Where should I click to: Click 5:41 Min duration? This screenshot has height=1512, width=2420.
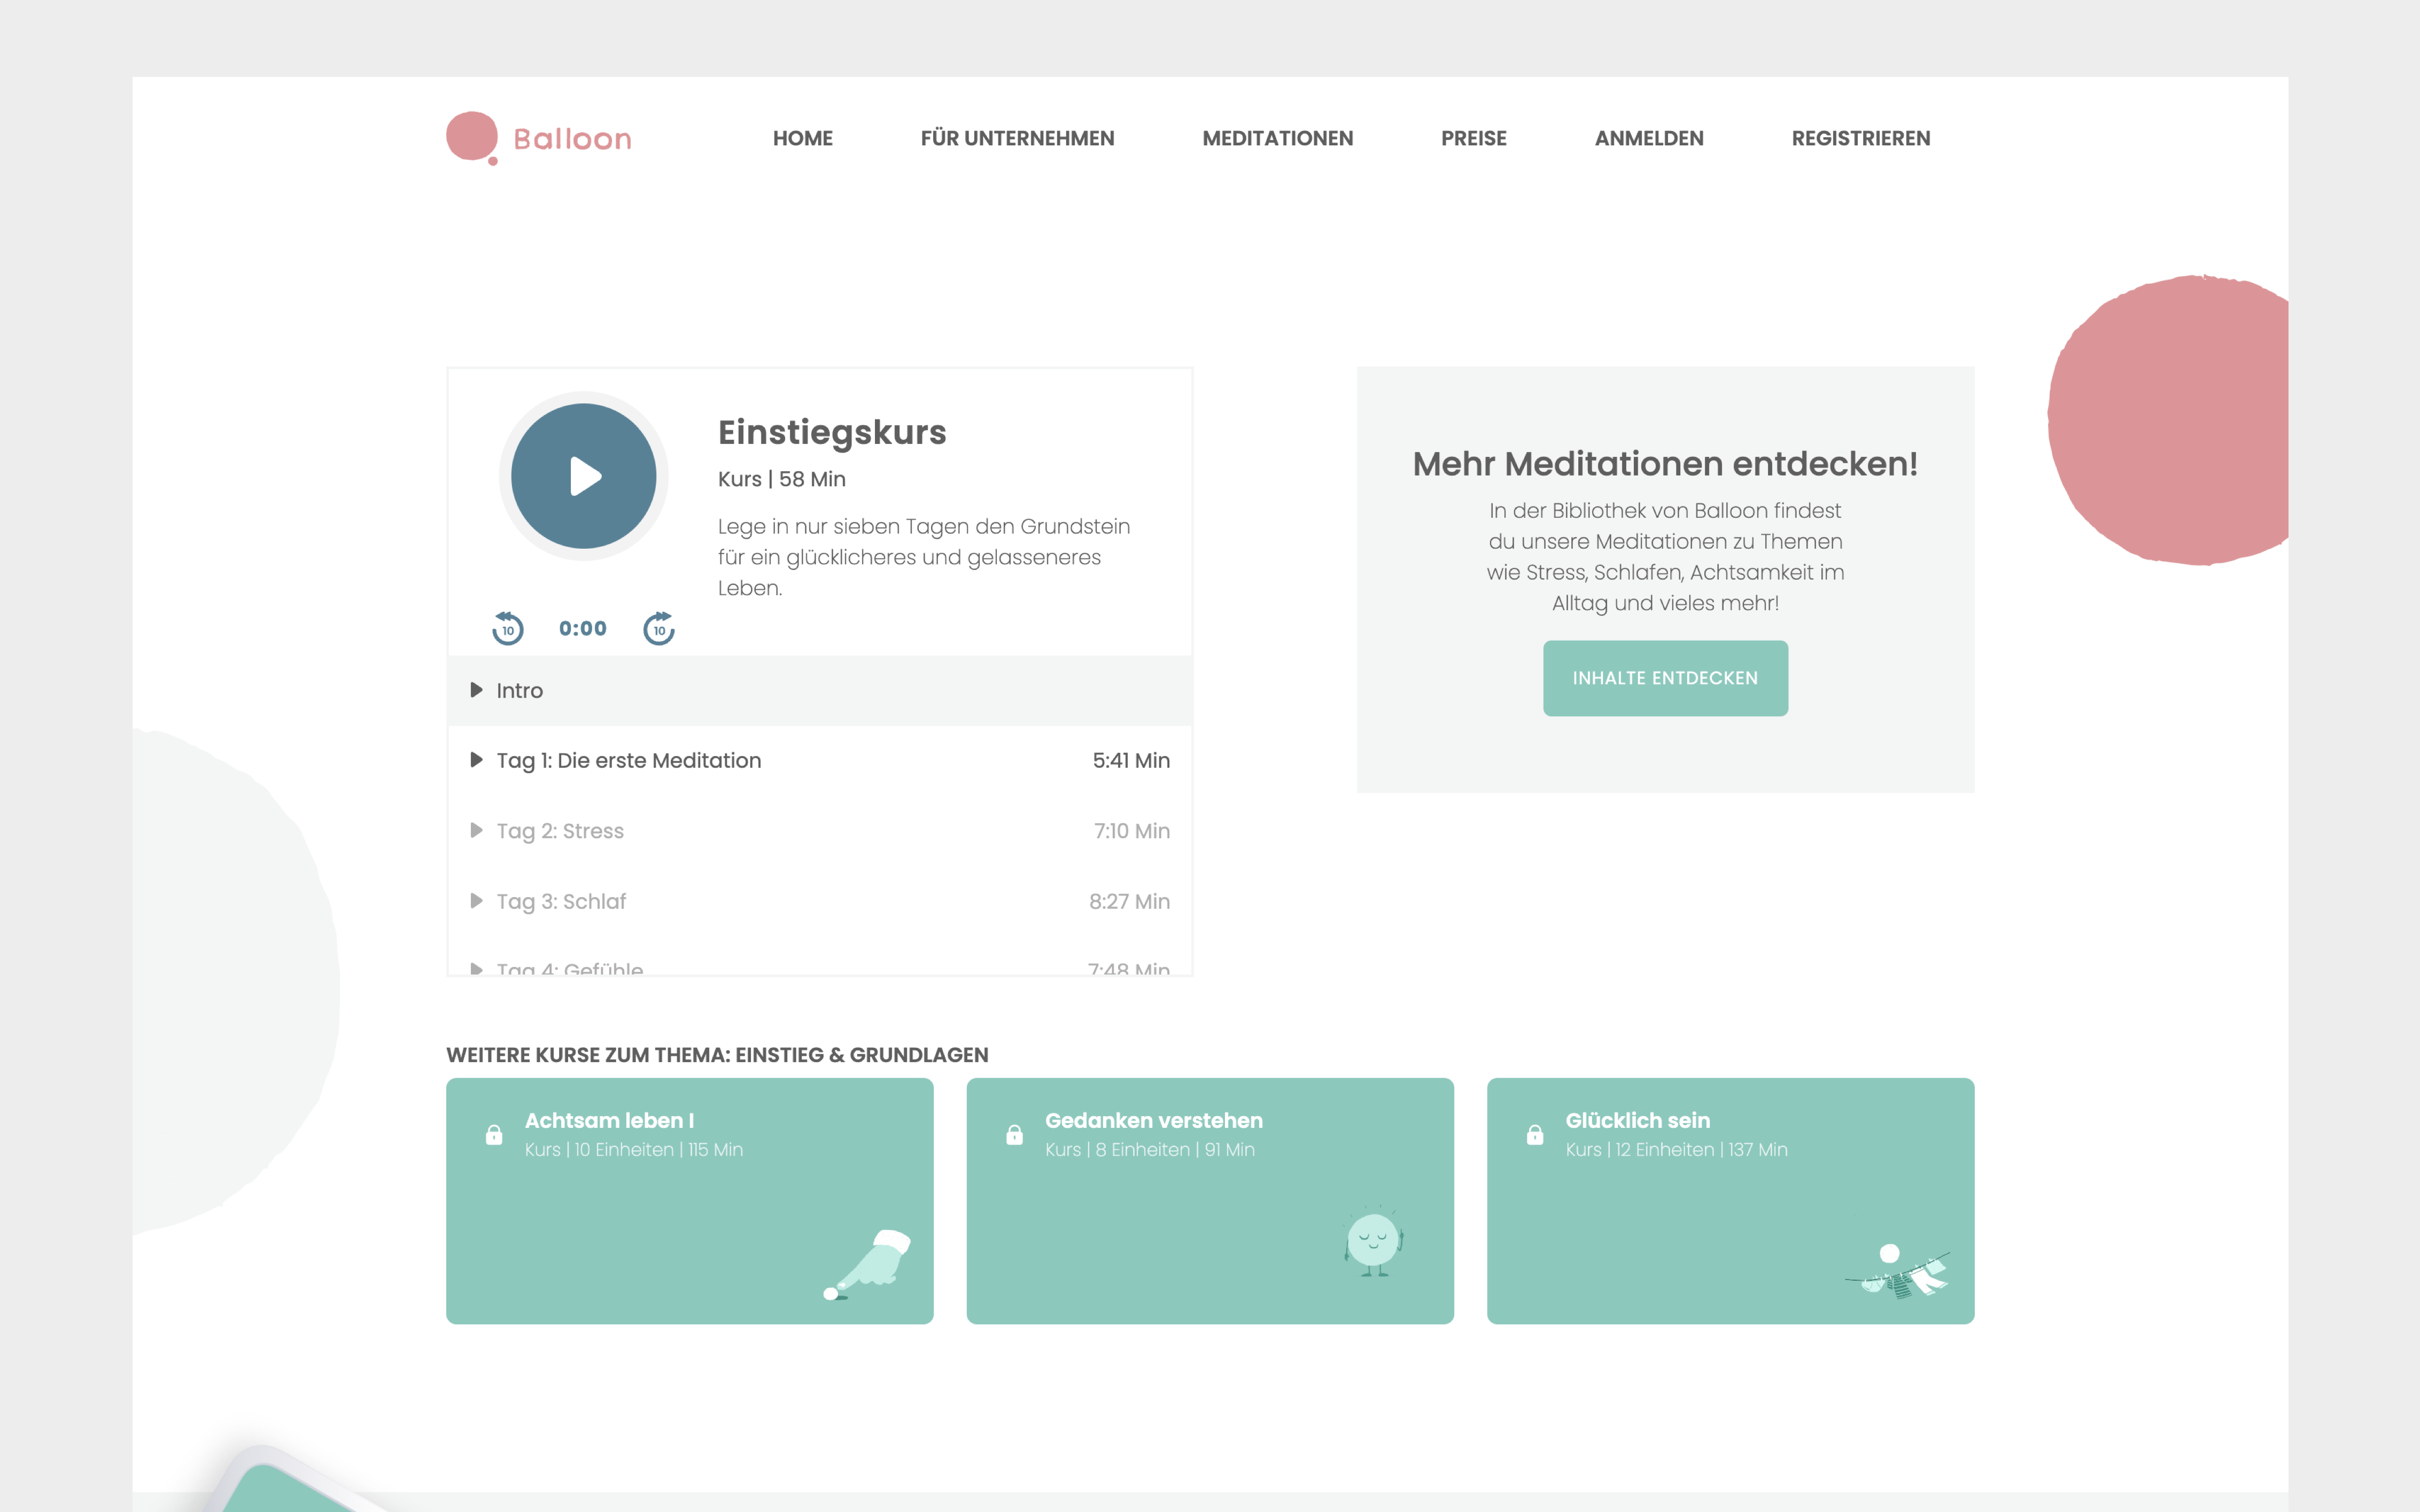pyautogui.click(x=1131, y=760)
